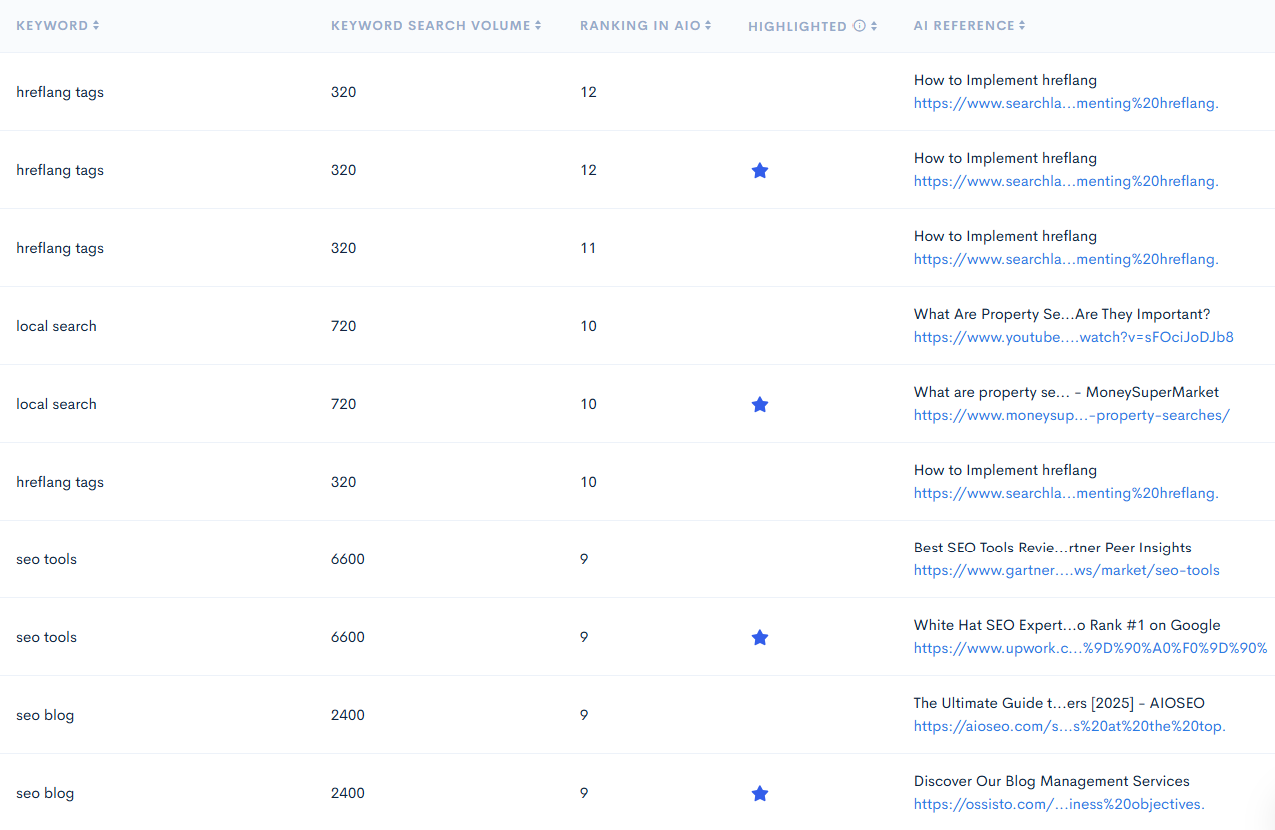Open the Gartner seo-tools reference link
The image size is (1275, 830).
point(1066,570)
